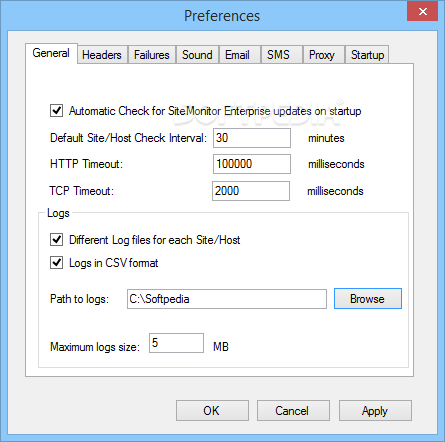Open the Failures tab
The image size is (445, 442).
(x=152, y=55)
